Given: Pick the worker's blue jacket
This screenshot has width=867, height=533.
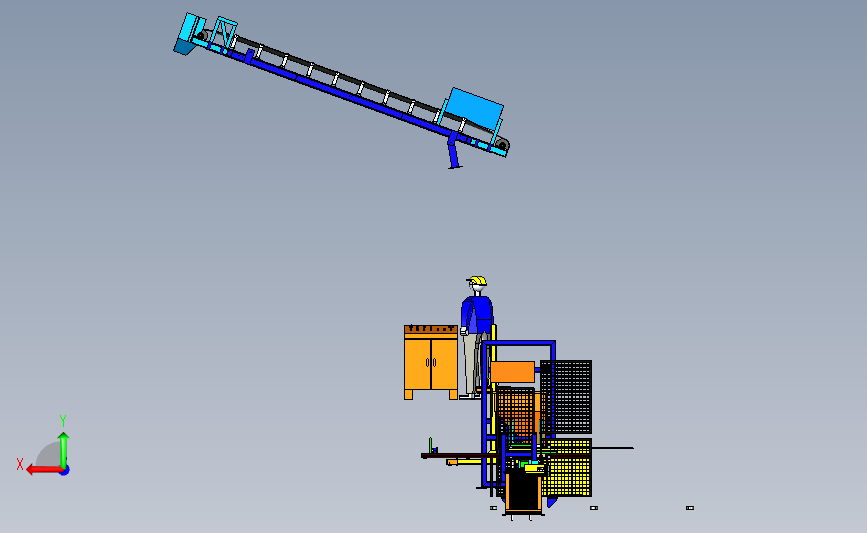Looking at the screenshot, I should tap(477, 314).
